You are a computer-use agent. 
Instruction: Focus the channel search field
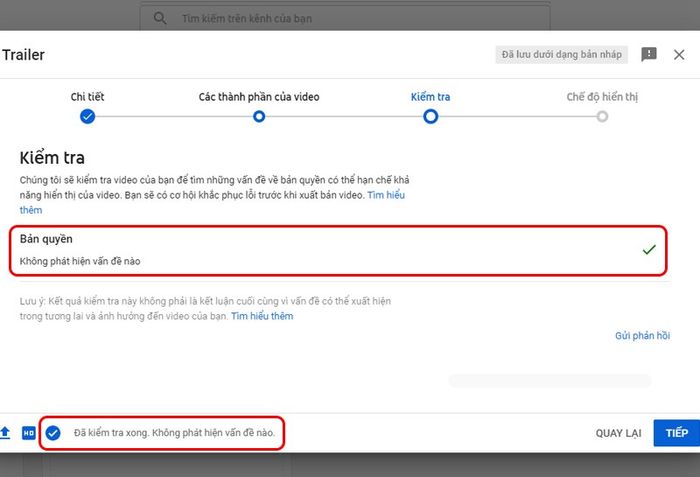345,18
